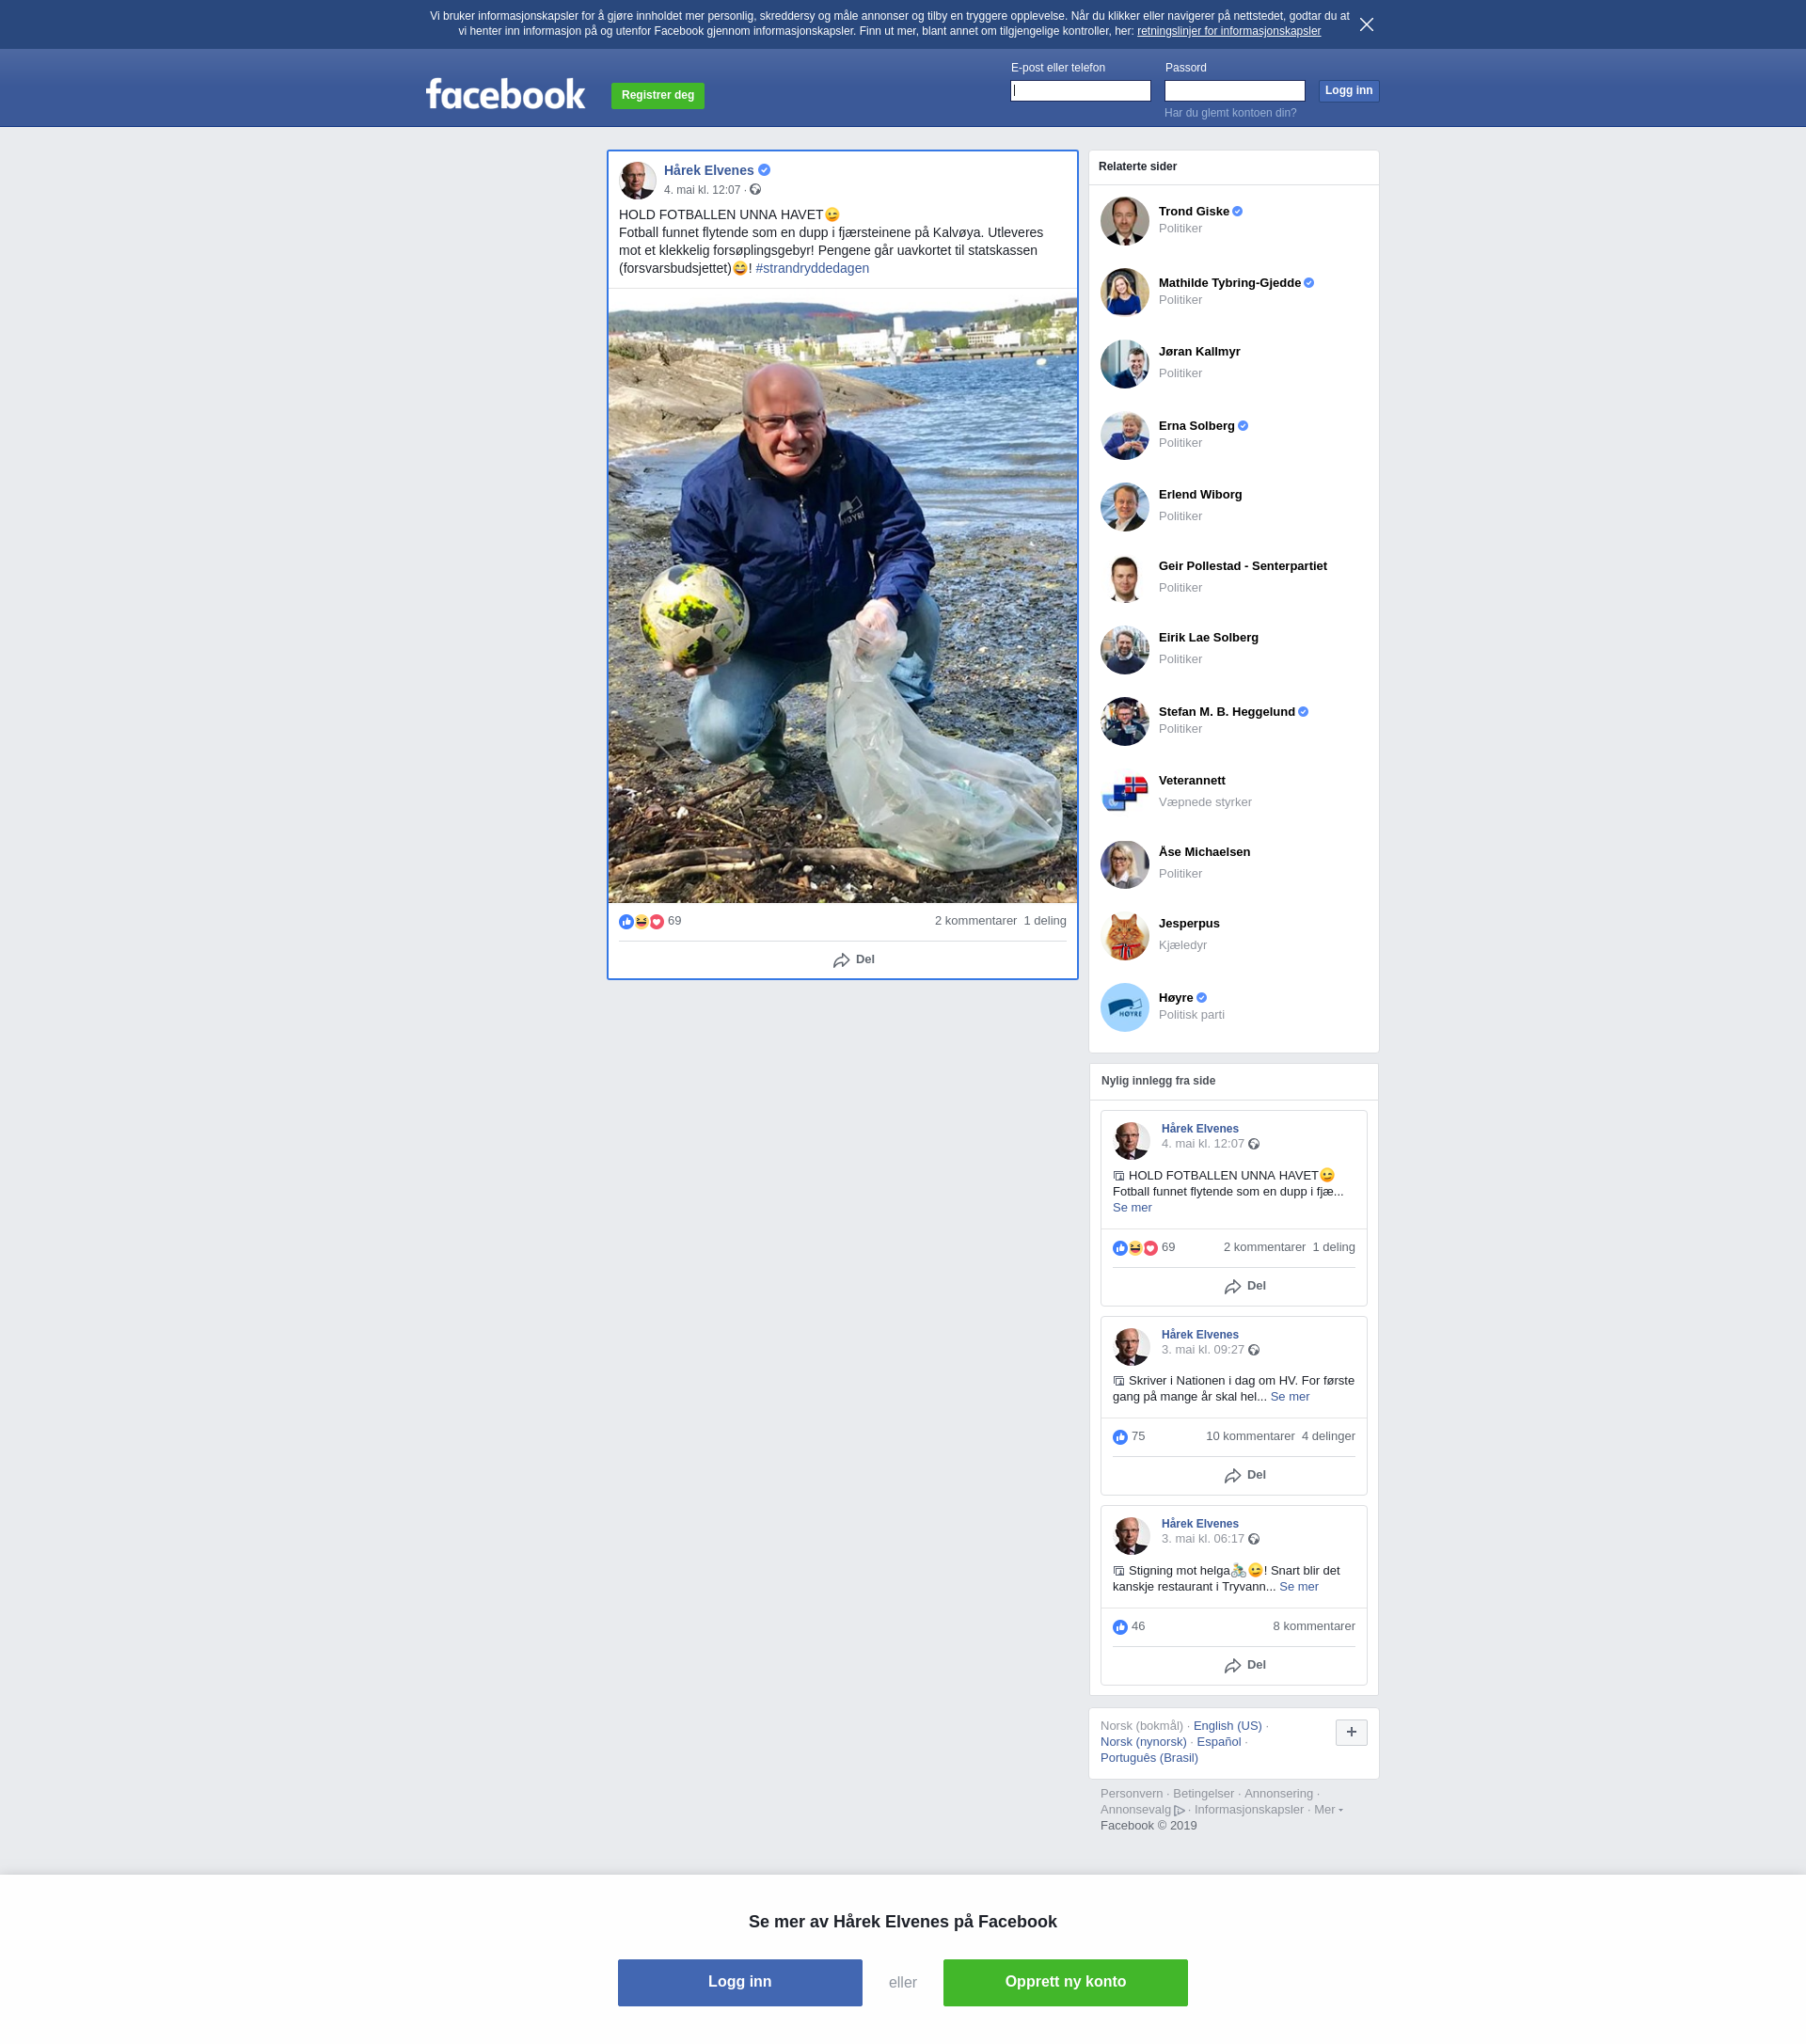1806x2044 pixels.
Task: Click the small Logg inn header button
Action: (1348, 91)
